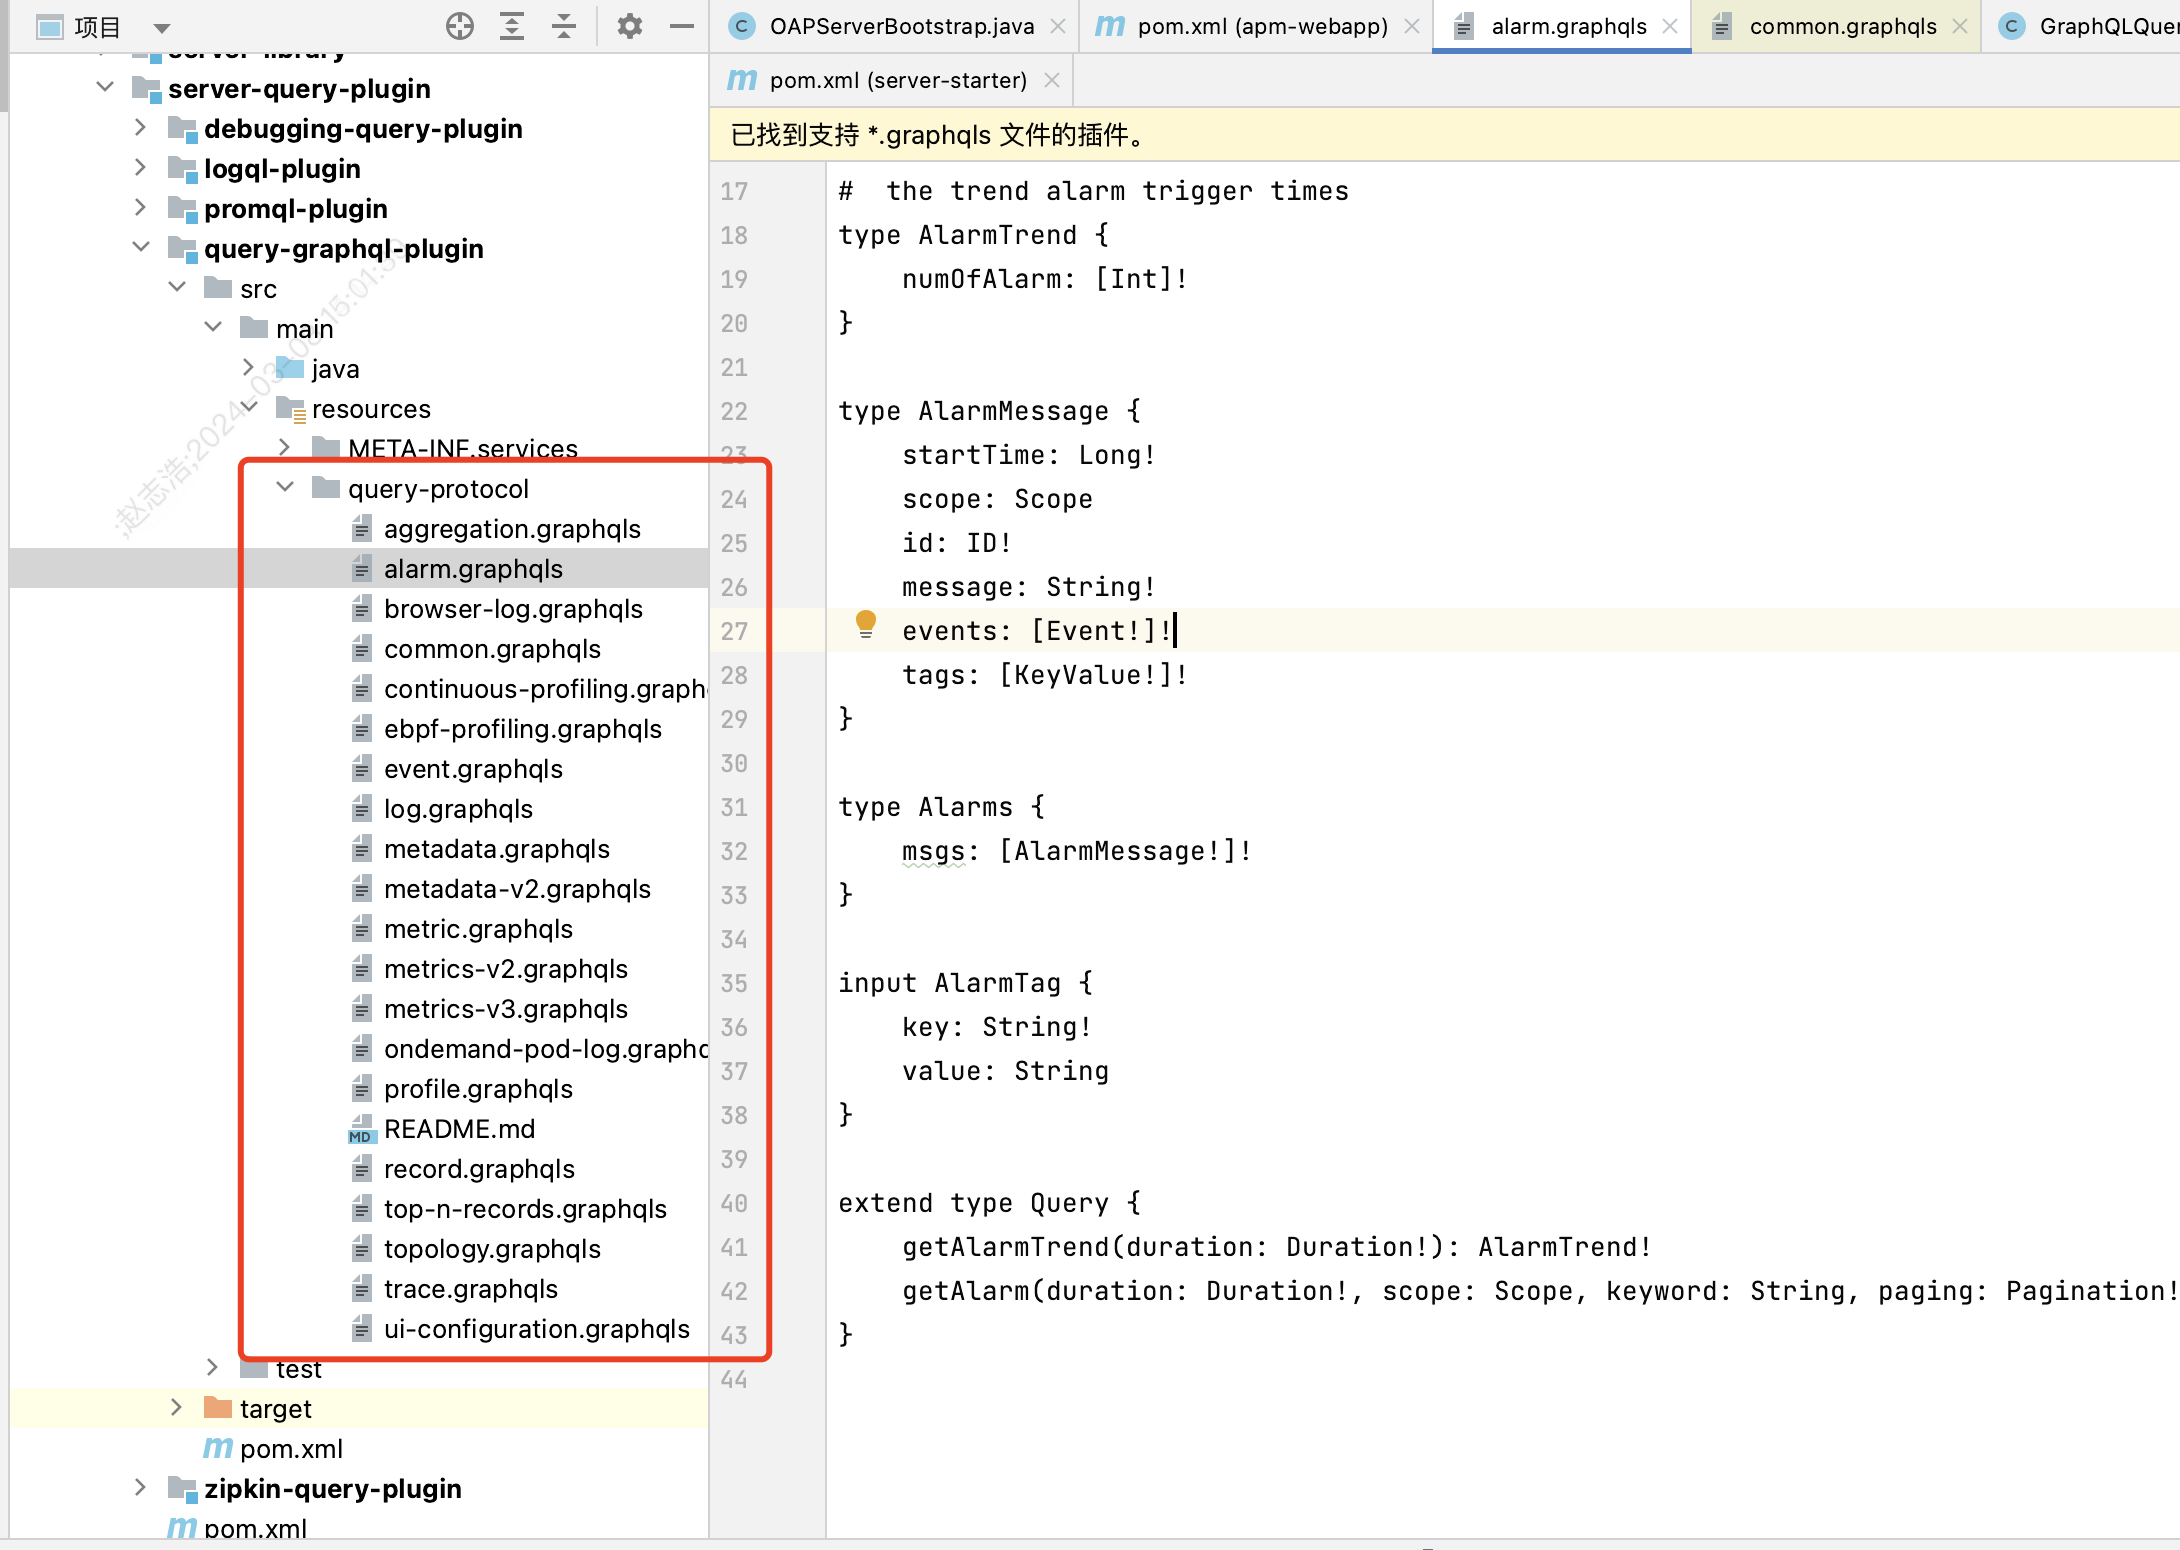Click the Collapse All icon in project toolbar
2180x1550 pixels.
point(564,27)
